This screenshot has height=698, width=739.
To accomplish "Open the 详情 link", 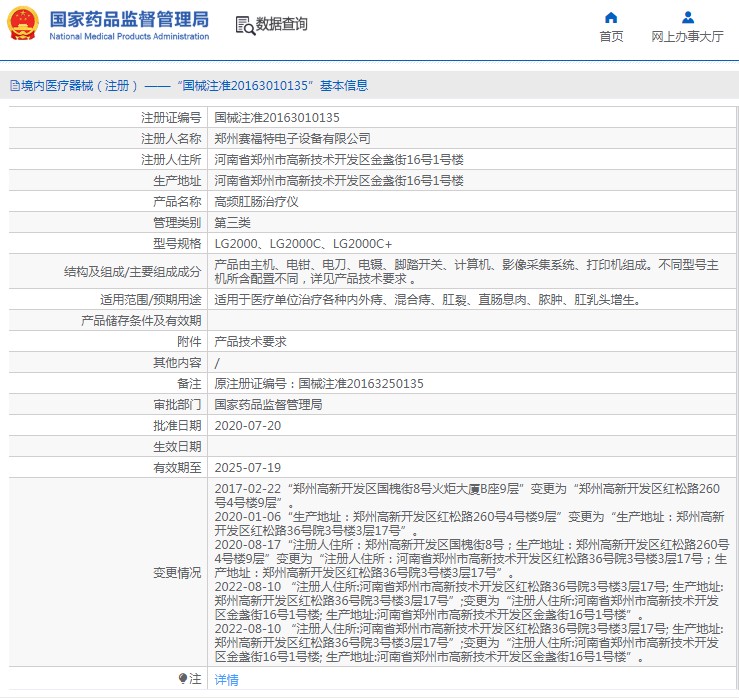I will point(227,679).
